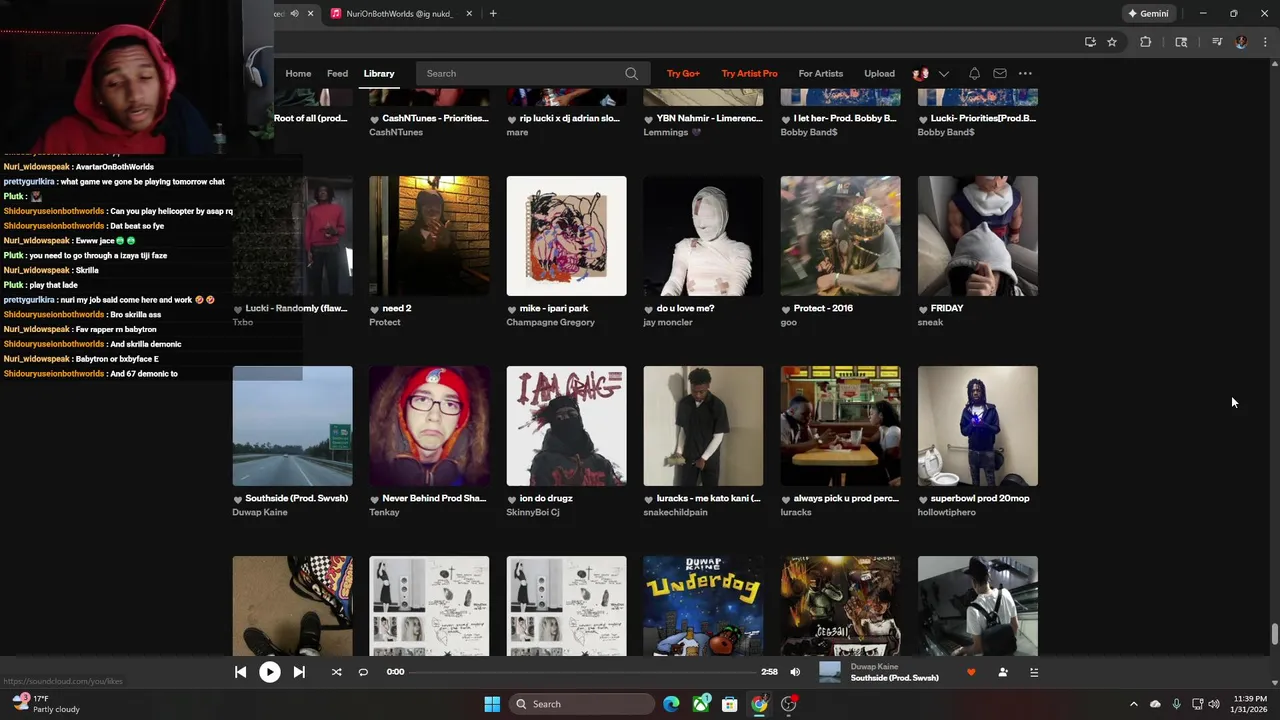Switch to the NuriOnBothWorlds browser tab
1280x720 pixels.
click(398, 13)
